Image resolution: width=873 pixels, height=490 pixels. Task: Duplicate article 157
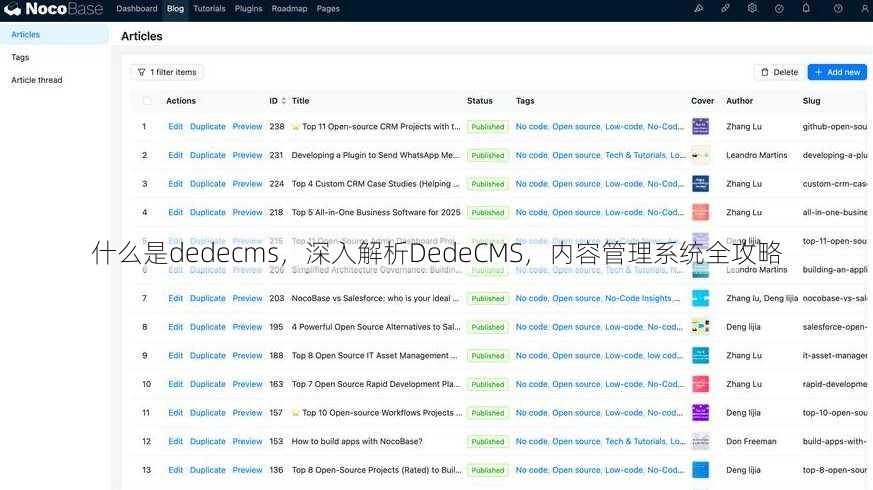point(208,413)
